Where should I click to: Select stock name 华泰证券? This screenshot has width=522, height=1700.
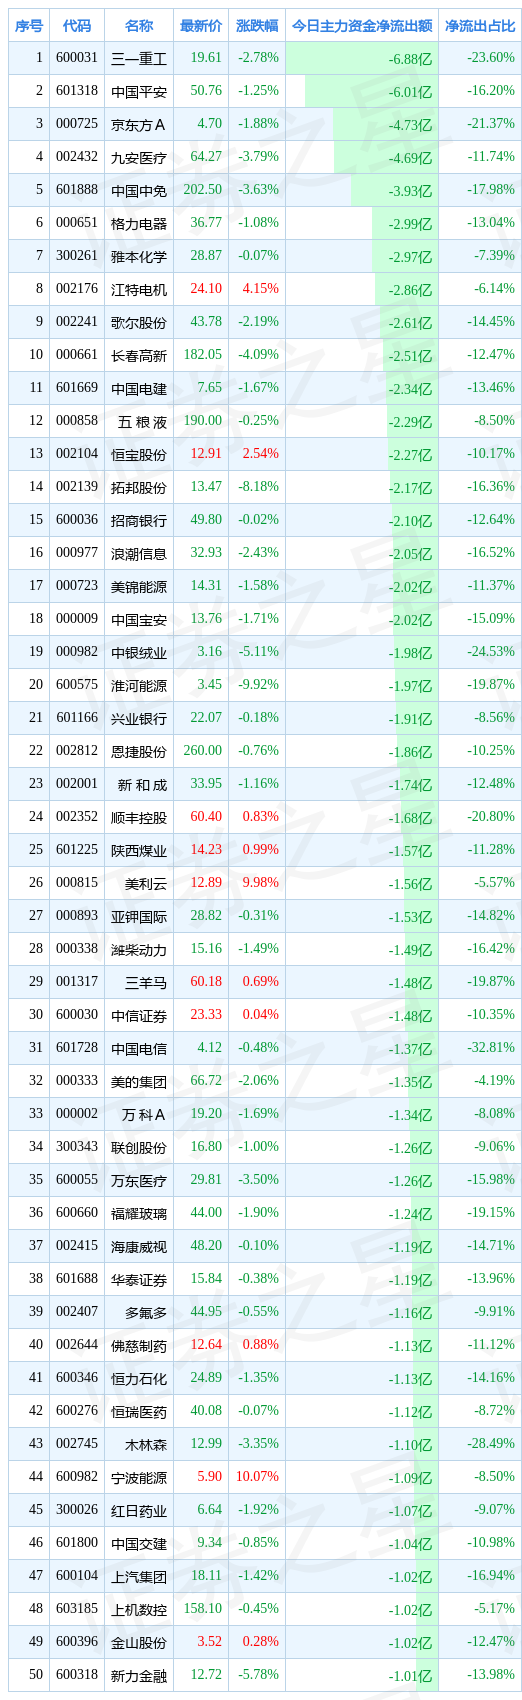(139, 1279)
